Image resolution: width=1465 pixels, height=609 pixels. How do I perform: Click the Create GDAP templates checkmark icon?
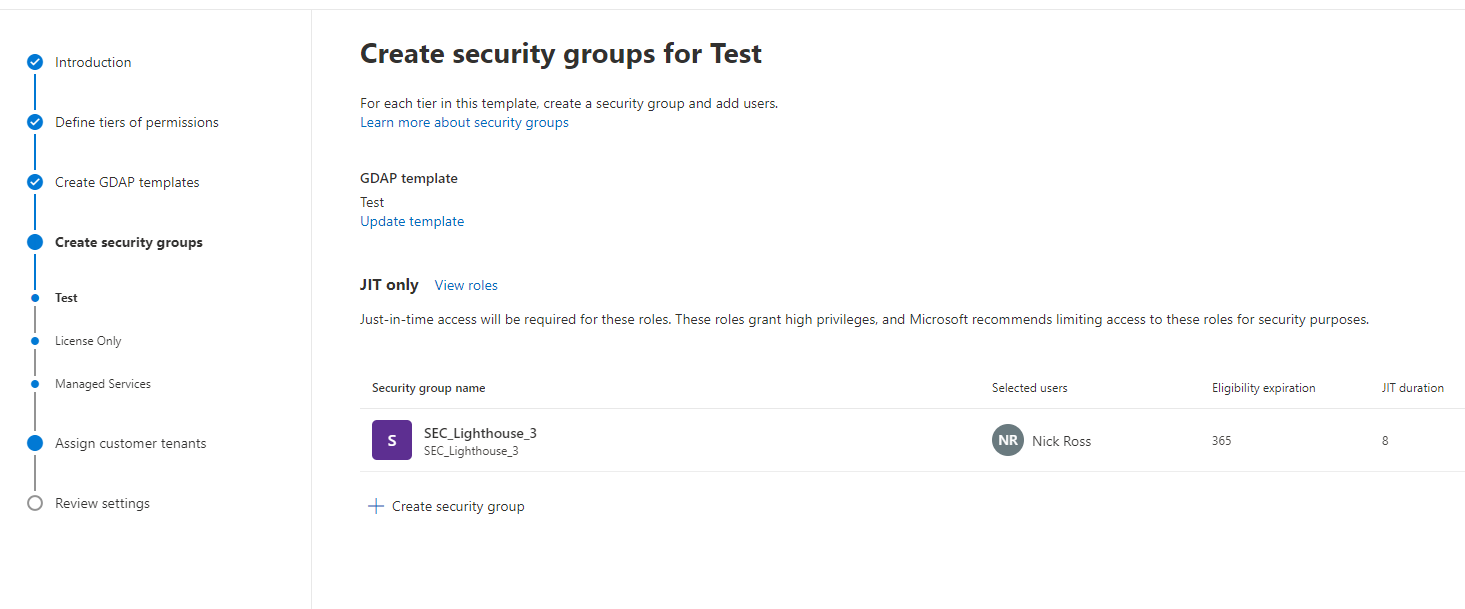[35, 182]
